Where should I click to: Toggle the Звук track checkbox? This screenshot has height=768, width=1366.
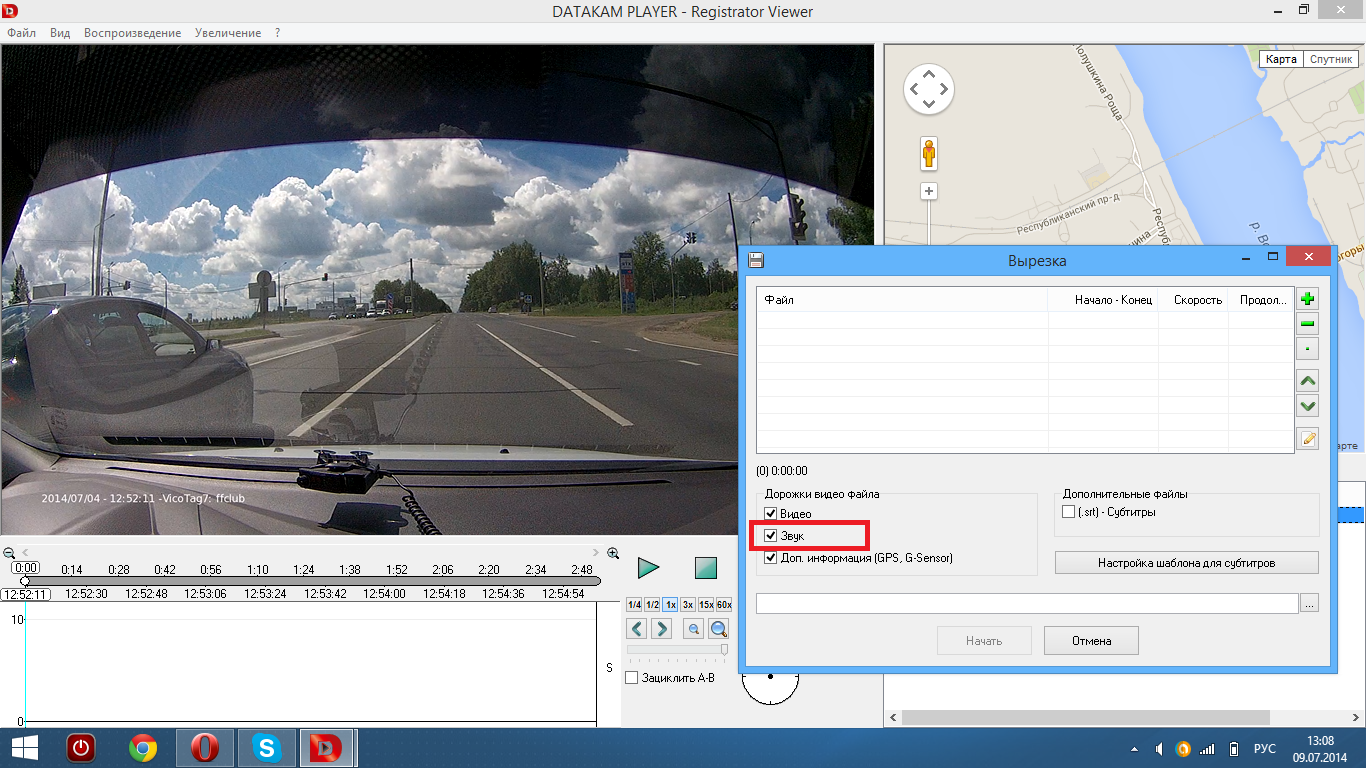coord(771,536)
